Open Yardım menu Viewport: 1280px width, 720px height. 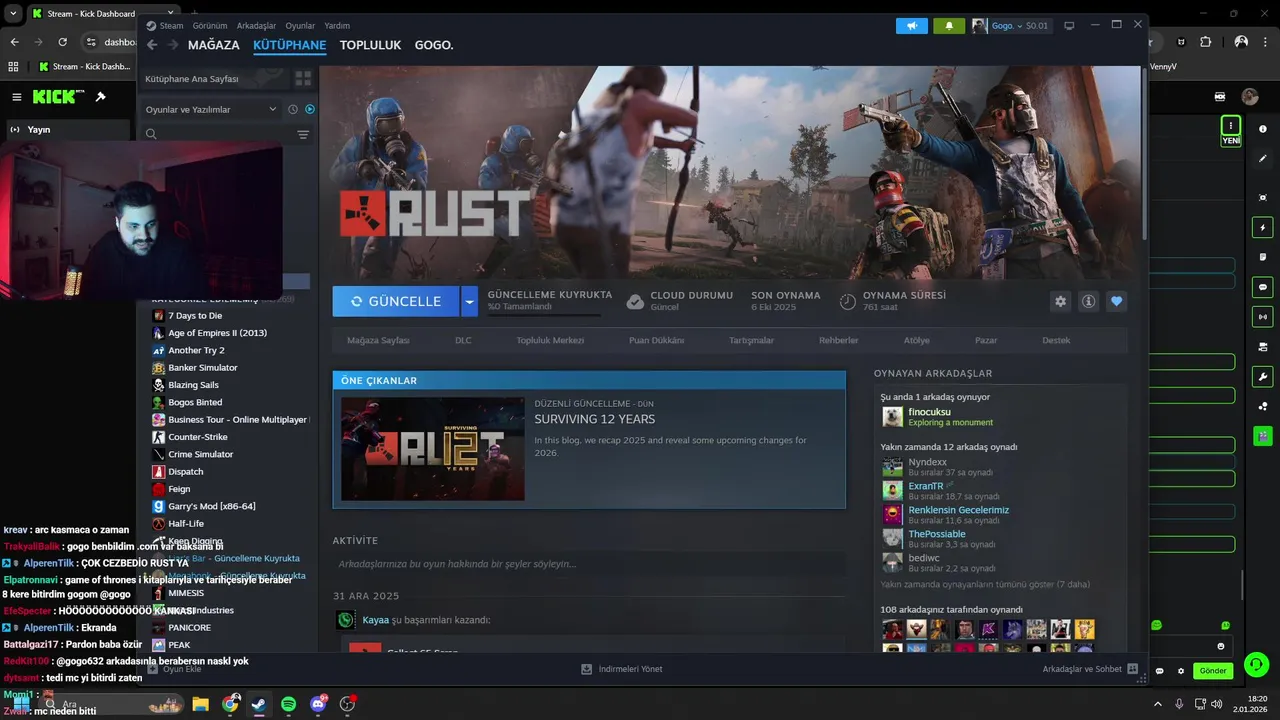pos(337,26)
